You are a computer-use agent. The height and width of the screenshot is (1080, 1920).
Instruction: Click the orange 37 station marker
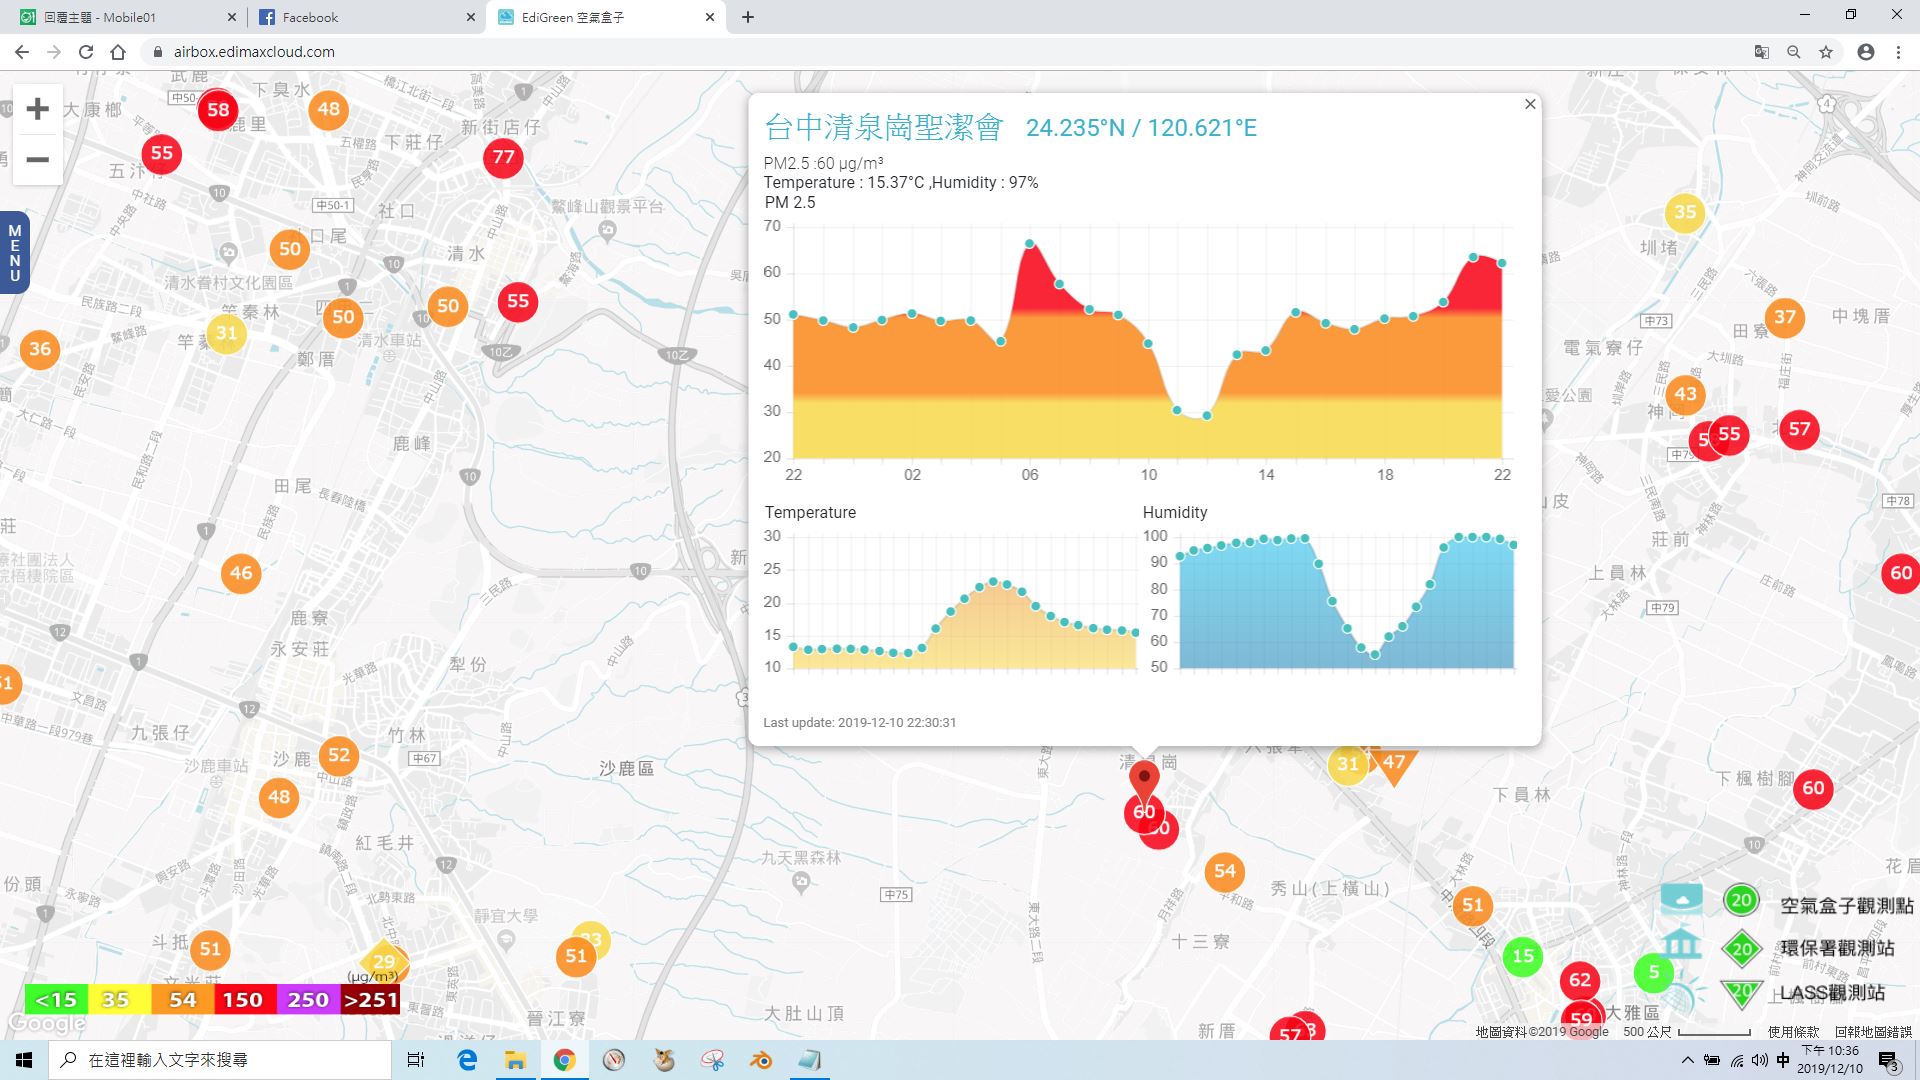(x=1785, y=317)
